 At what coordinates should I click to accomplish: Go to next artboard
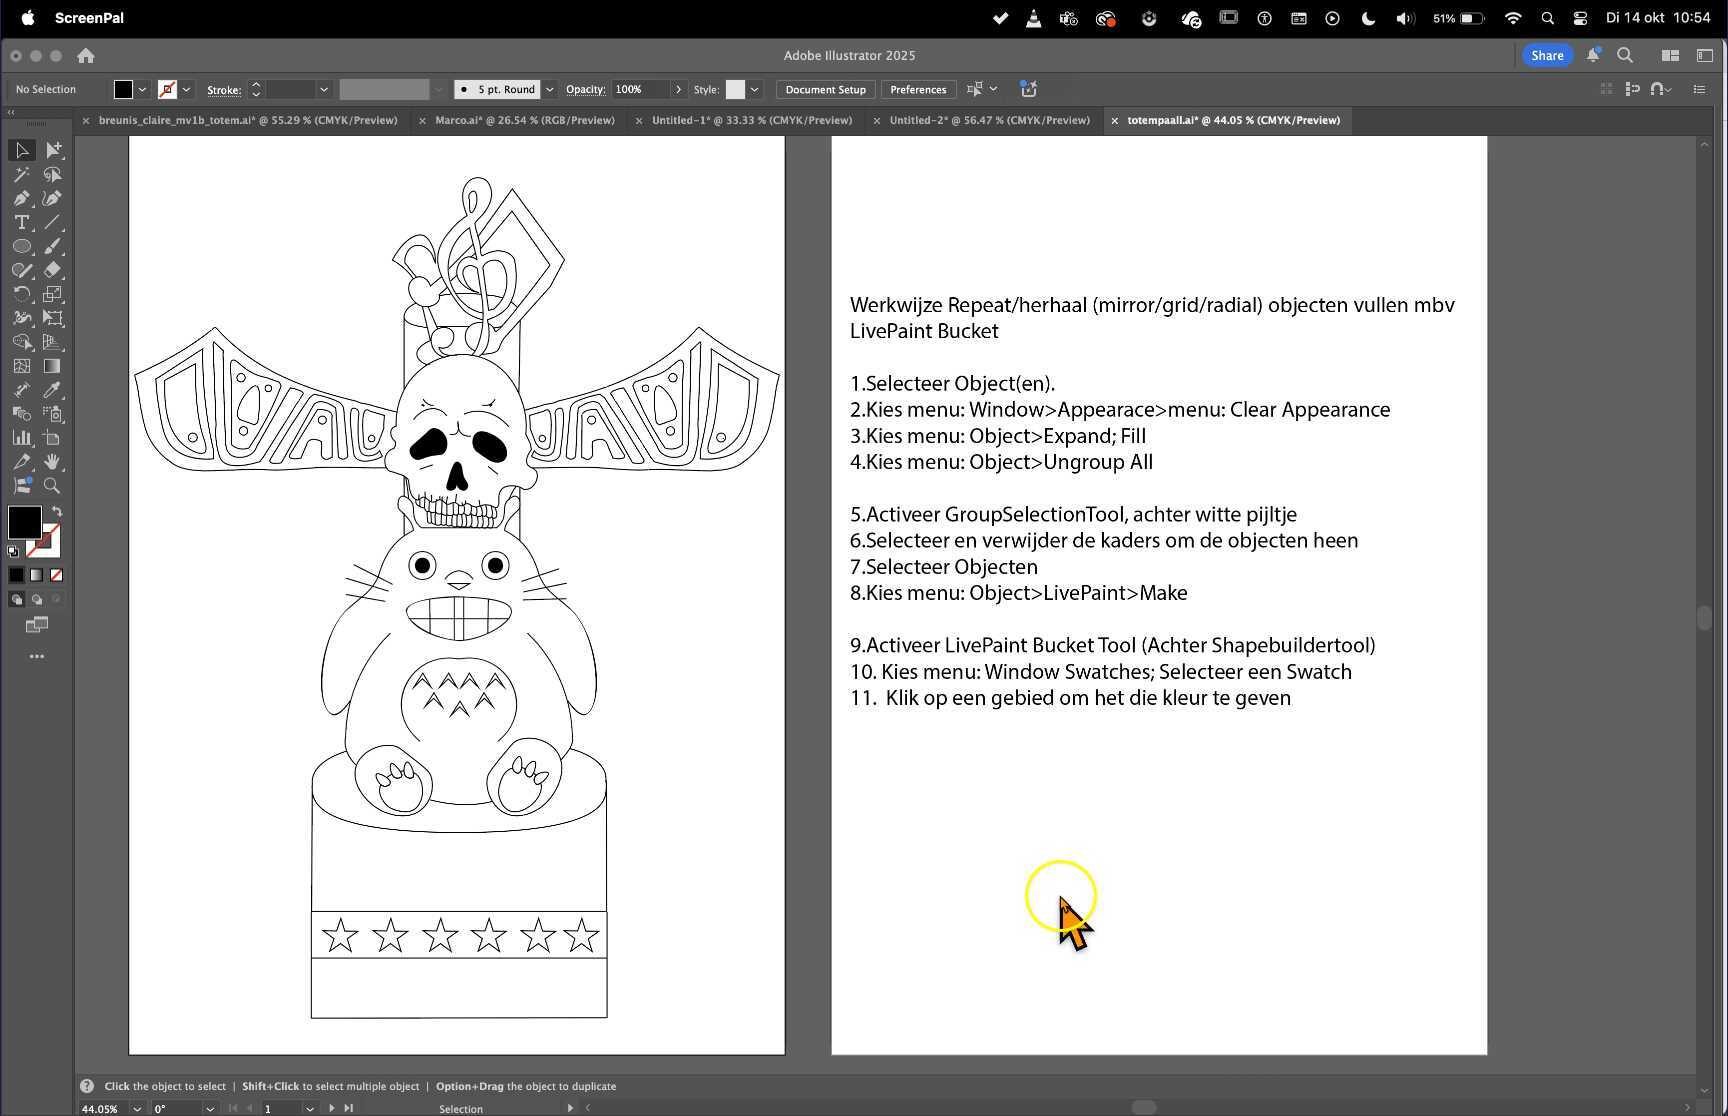332,1108
